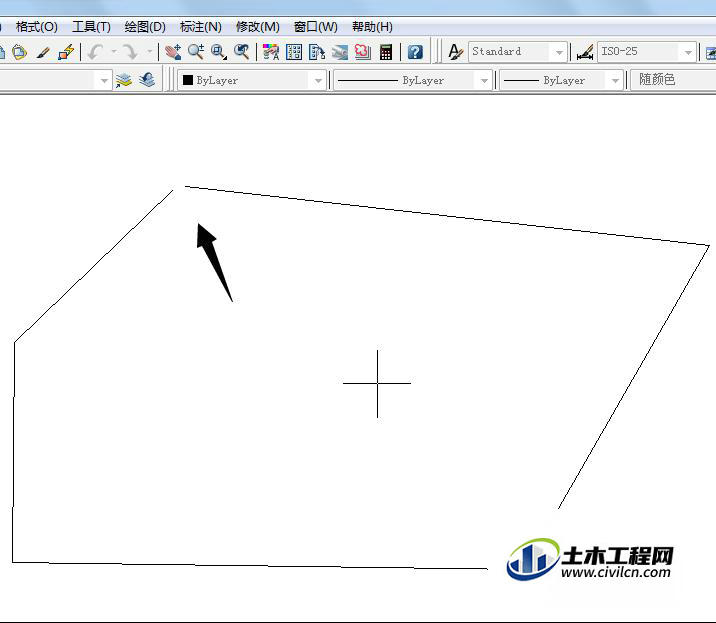Click the Help question mark icon
The width and height of the screenshot is (716, 623).
point(415,52)
